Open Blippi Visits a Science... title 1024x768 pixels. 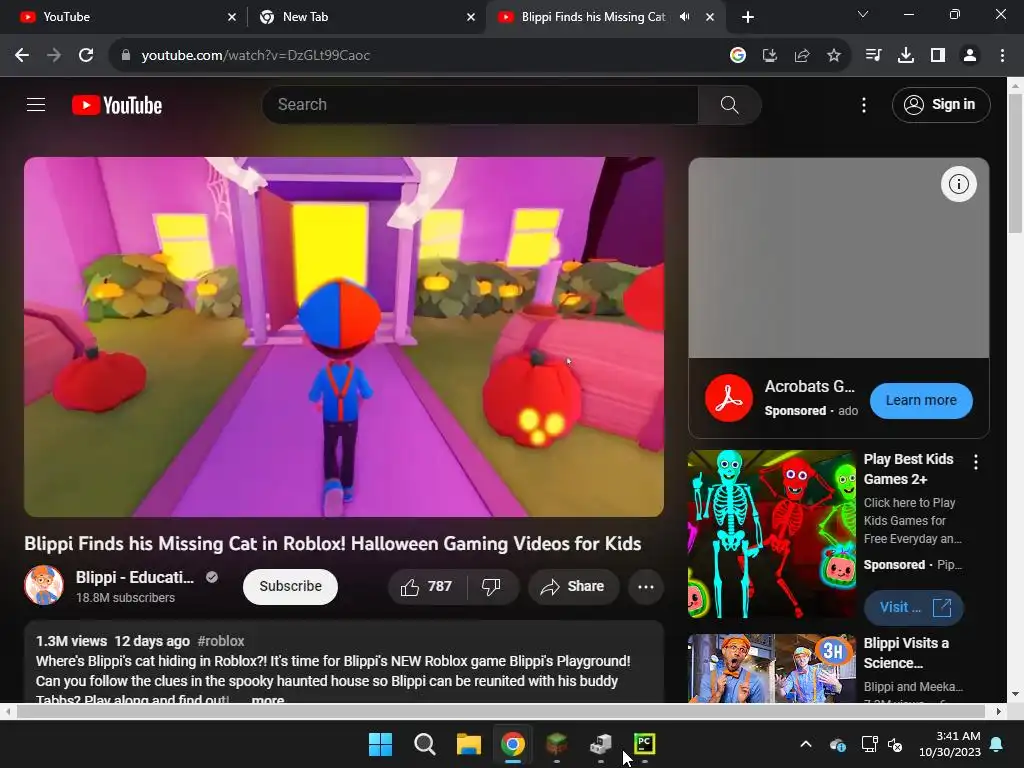pyautogui.click(x=906, y=653)
